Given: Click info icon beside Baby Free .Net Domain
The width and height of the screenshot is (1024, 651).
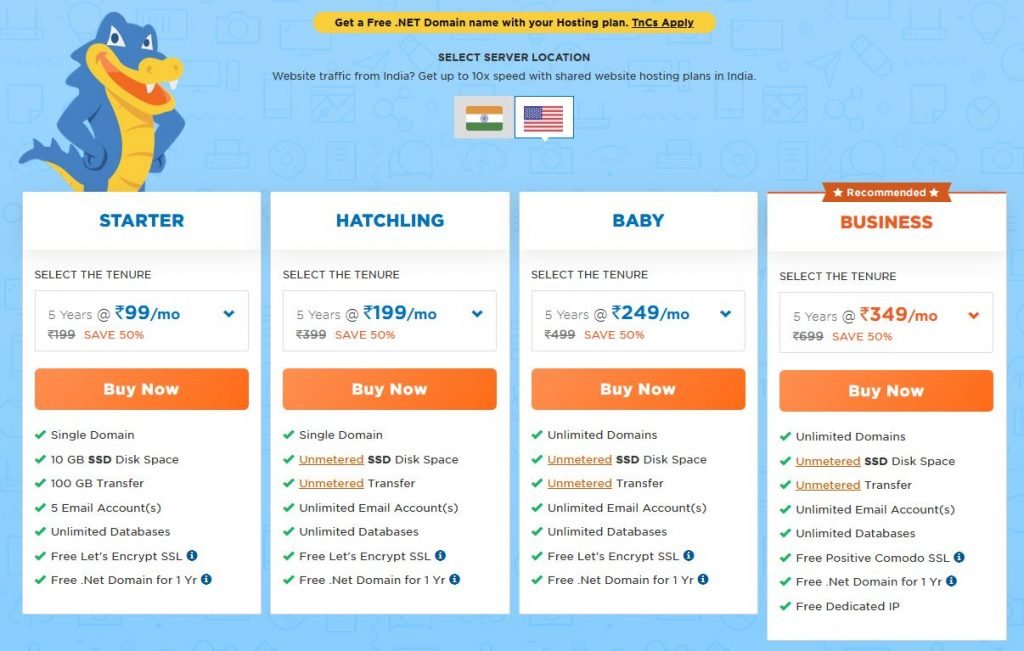Looking at the screenshot, I should point(703,579).
